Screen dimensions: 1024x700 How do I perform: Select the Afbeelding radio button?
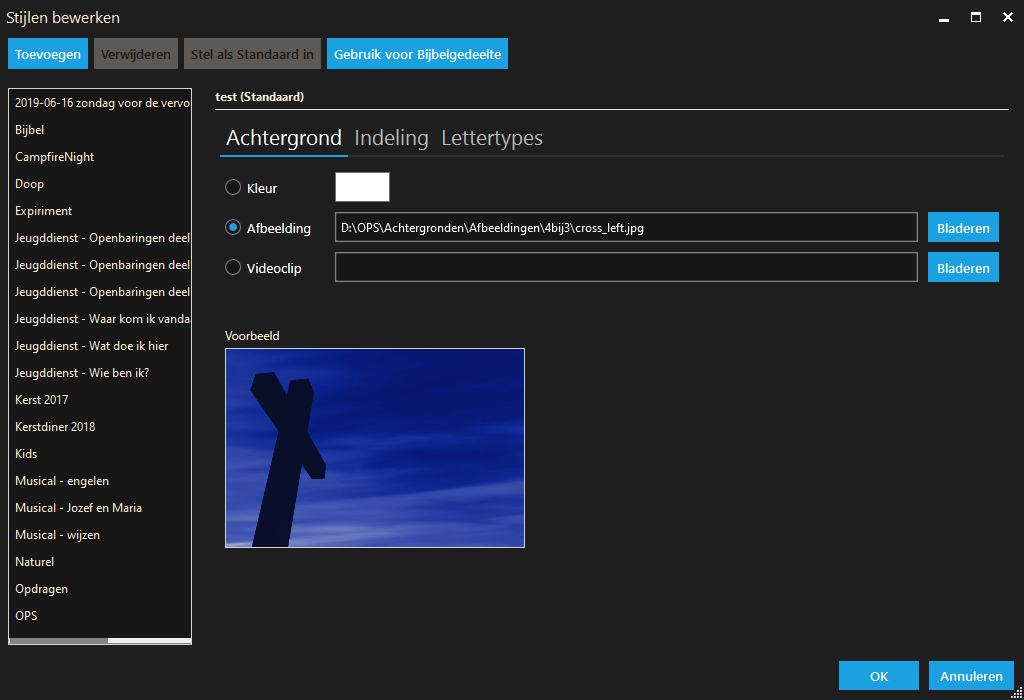pos(233,227)
